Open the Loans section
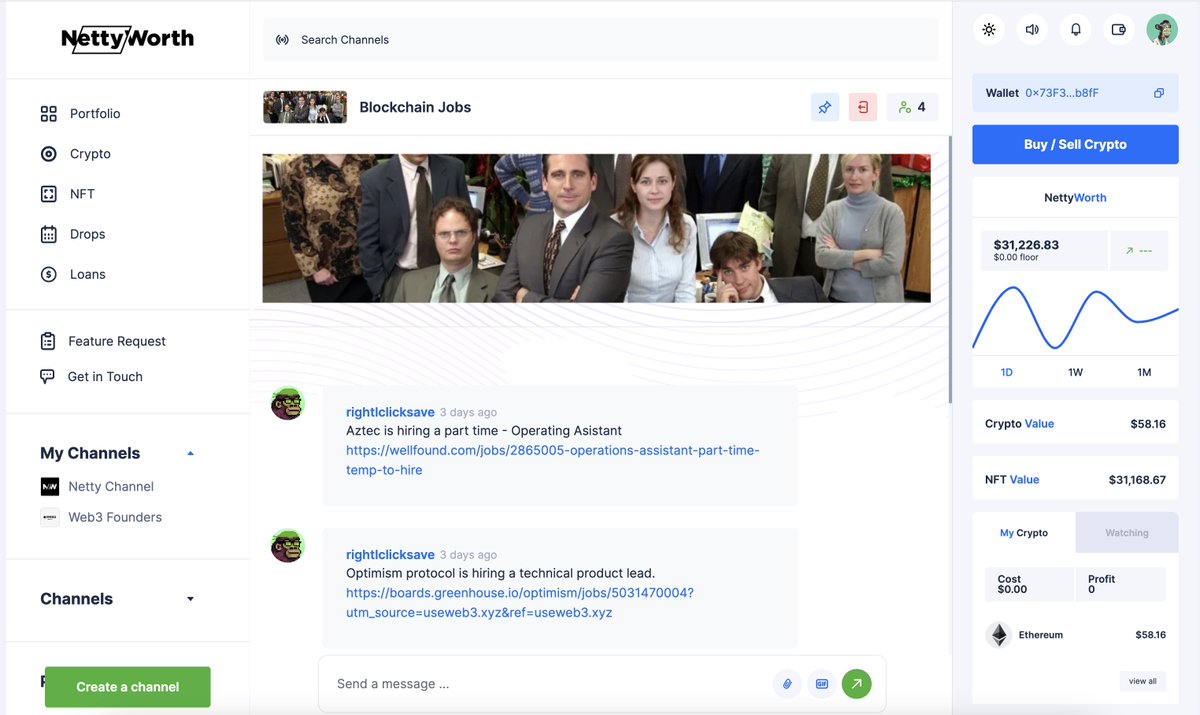This screenshot has width=1200, height=715. 87,274
